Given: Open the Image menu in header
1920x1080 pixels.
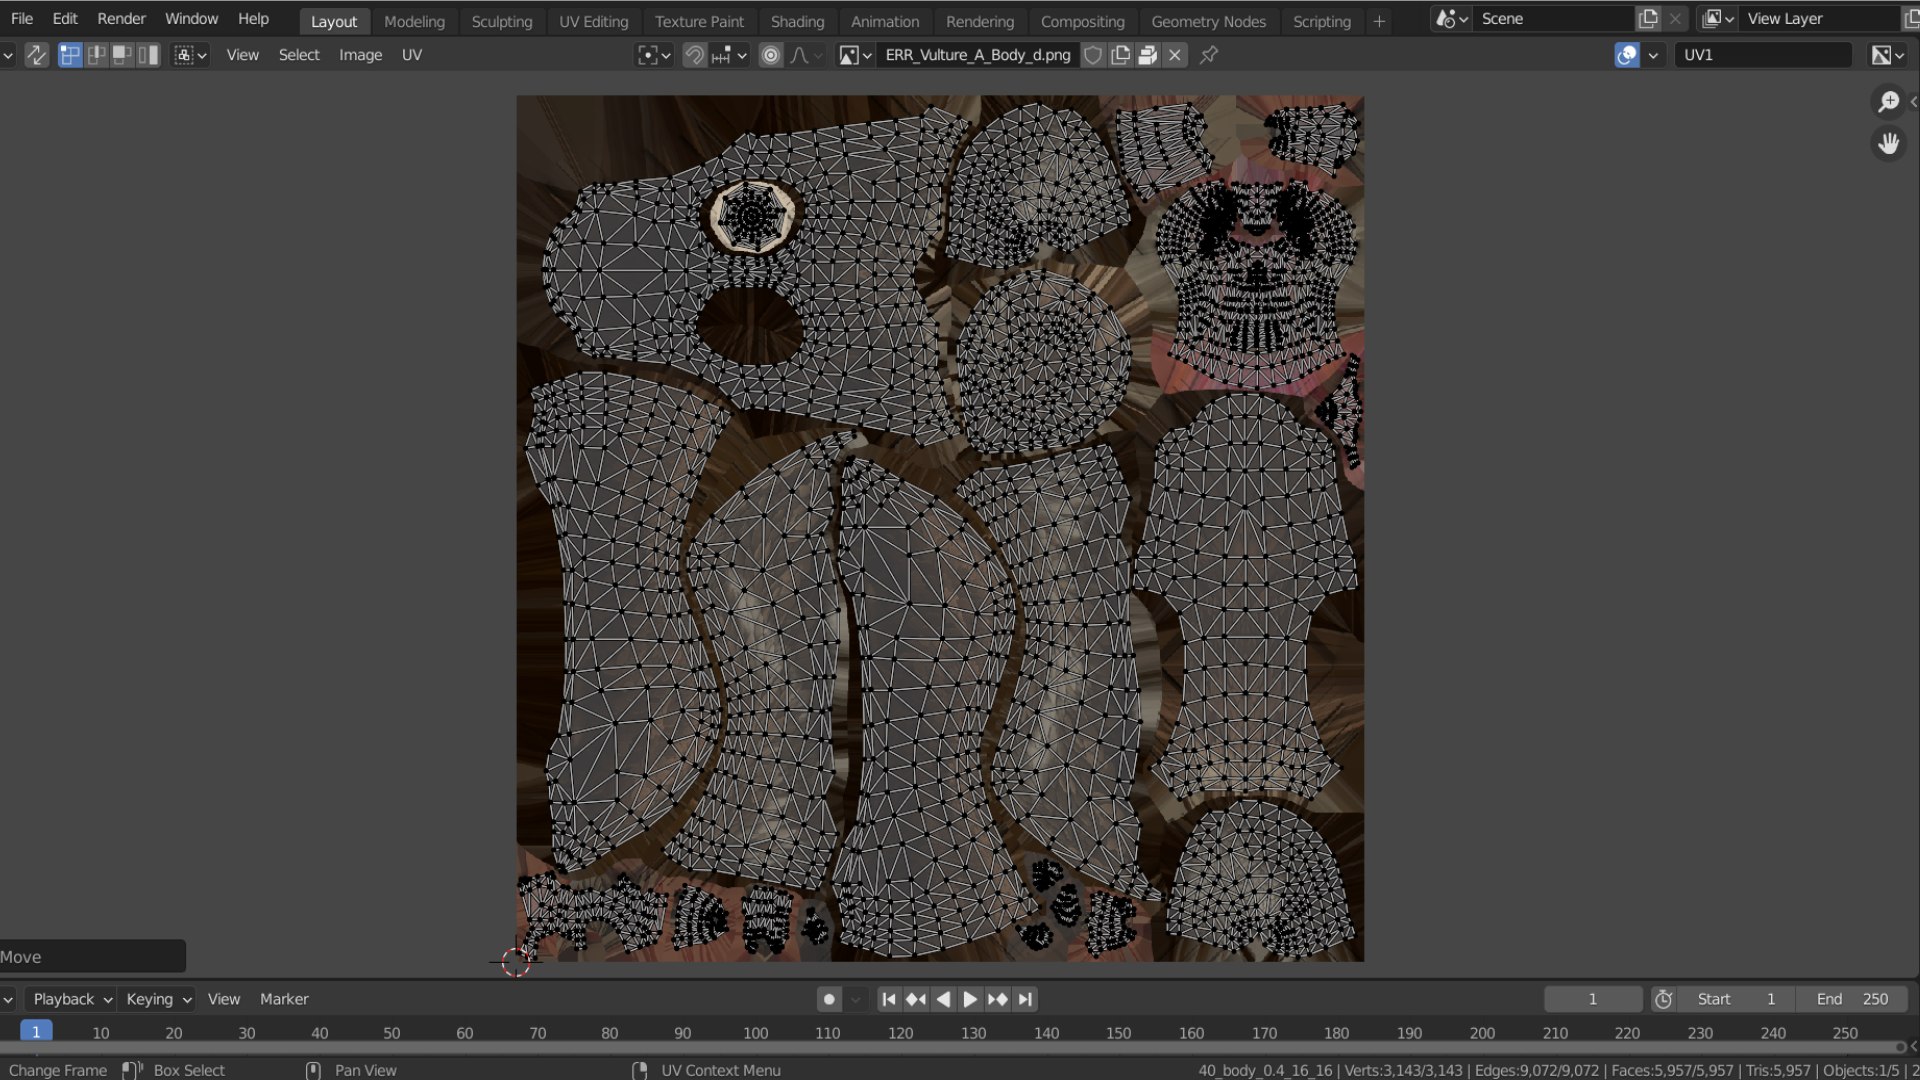Looking at the screenshot, I should [360, 55].
